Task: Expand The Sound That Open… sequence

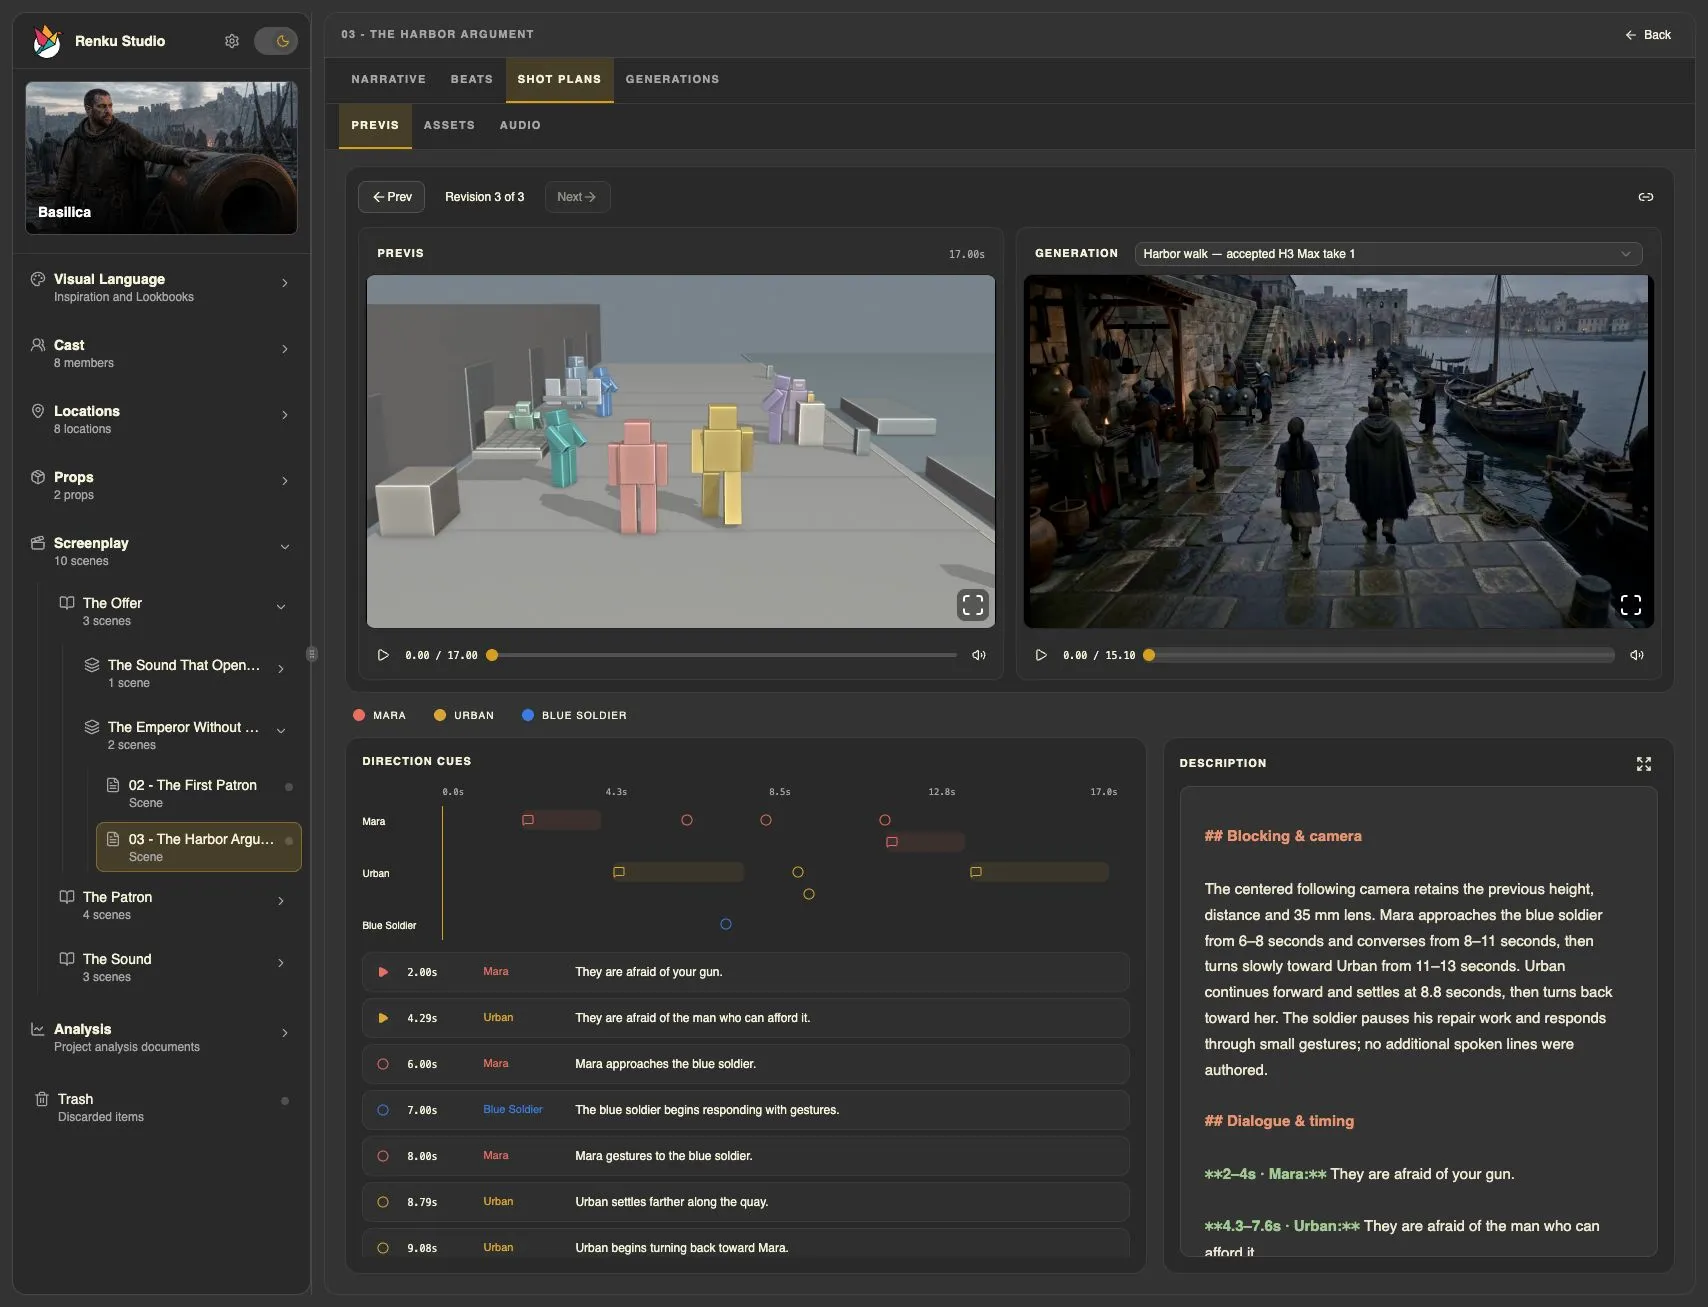Action: click(x=281, y=669)
